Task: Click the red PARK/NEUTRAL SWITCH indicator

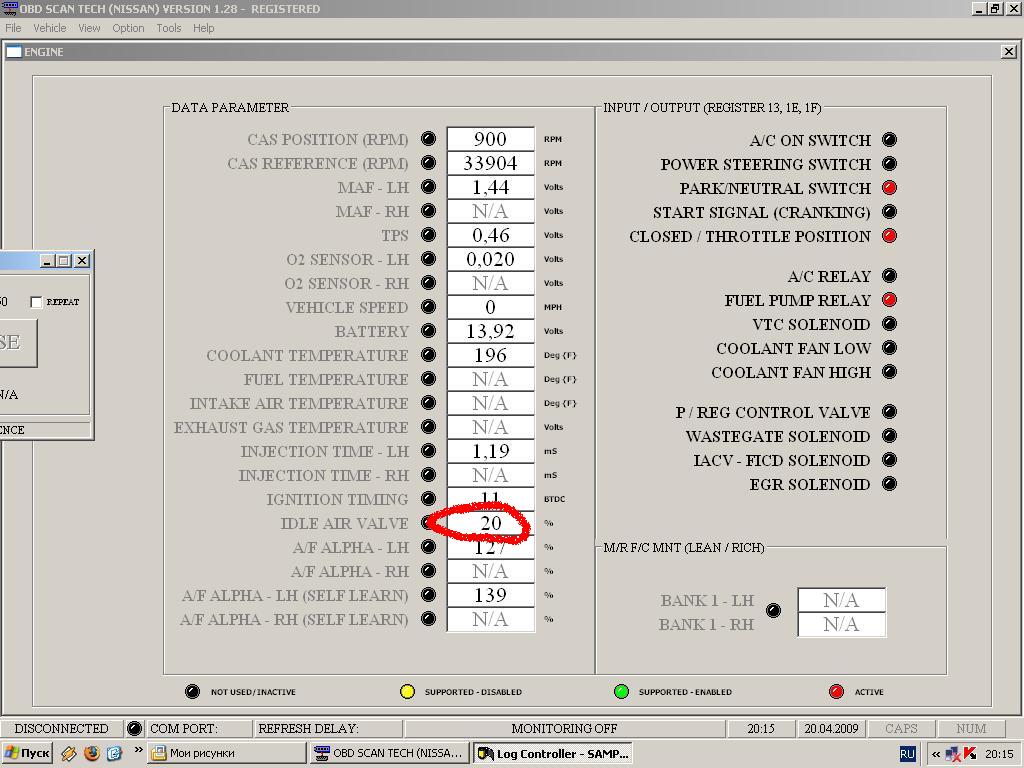Action: tap(889, 188)
